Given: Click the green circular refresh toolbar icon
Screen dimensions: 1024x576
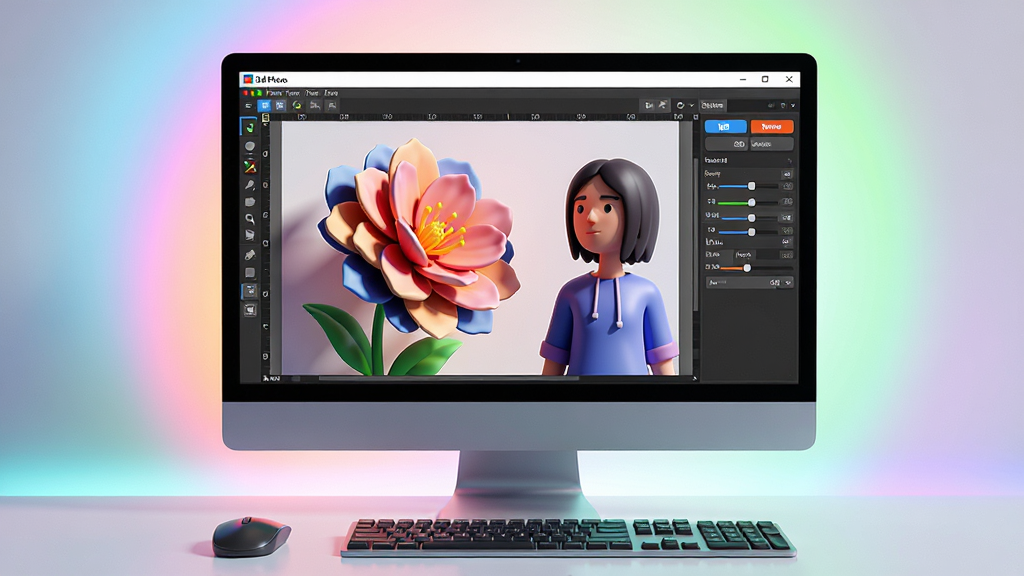Looking at the screenshot, I should coord(297,105).
